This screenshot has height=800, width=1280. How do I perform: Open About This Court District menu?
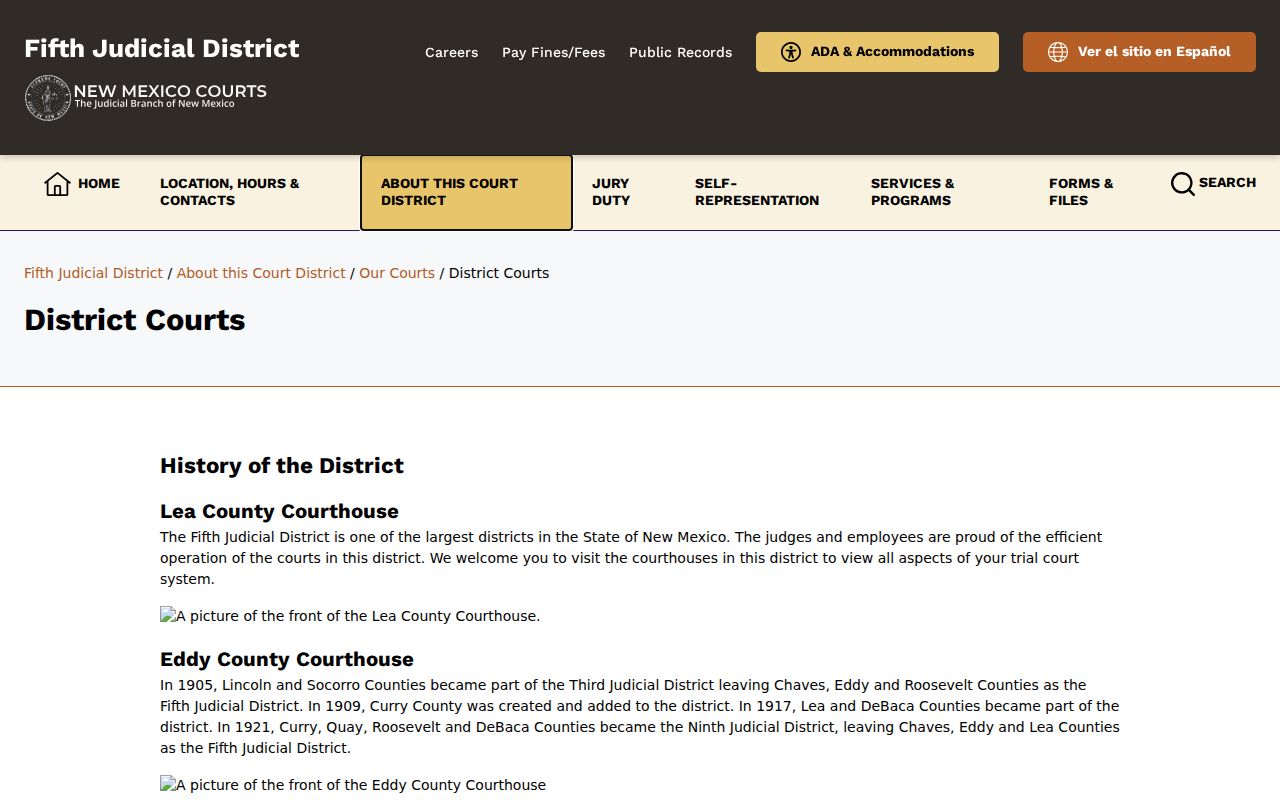[x=466, y=192]
